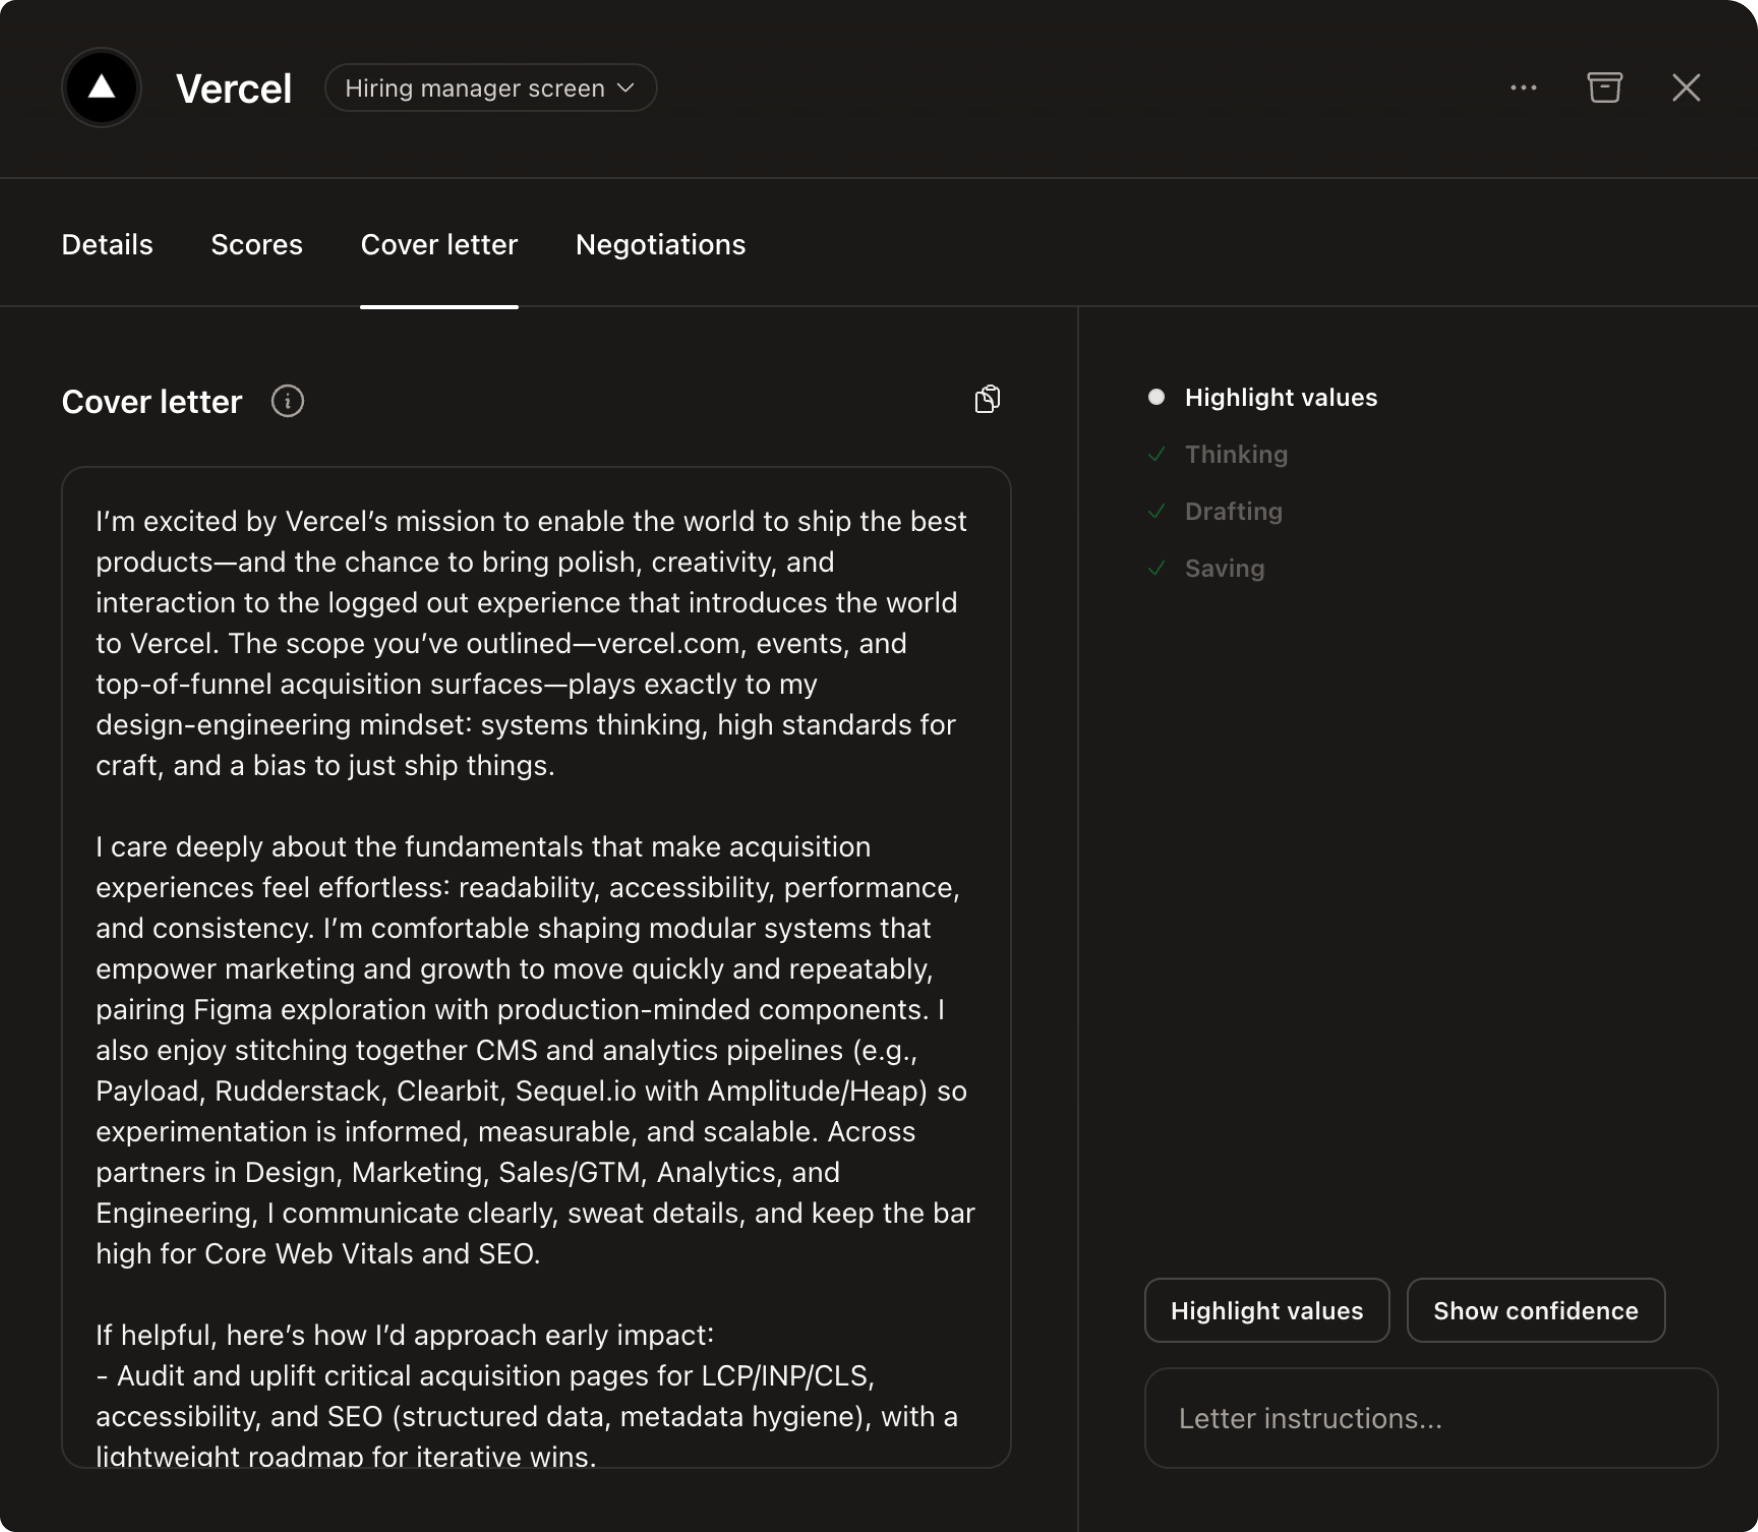Open the three-dot more options menu

point(1523,88)
